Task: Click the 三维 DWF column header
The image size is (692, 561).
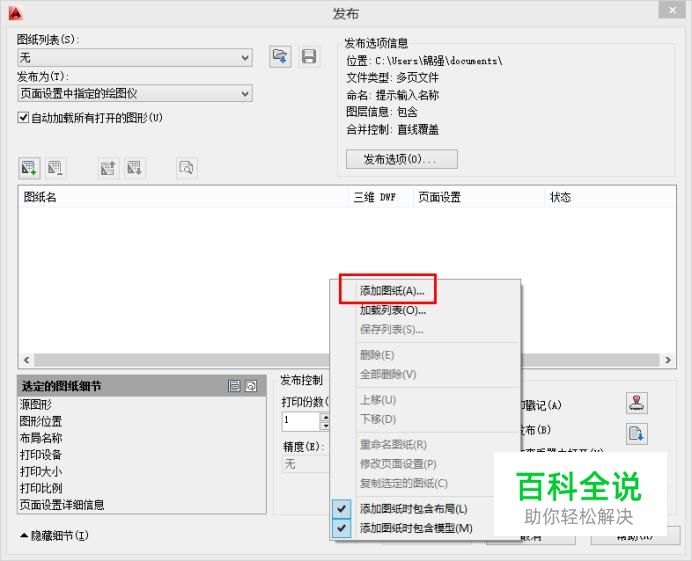Action: pyautogui.click(x=380, y=197)
